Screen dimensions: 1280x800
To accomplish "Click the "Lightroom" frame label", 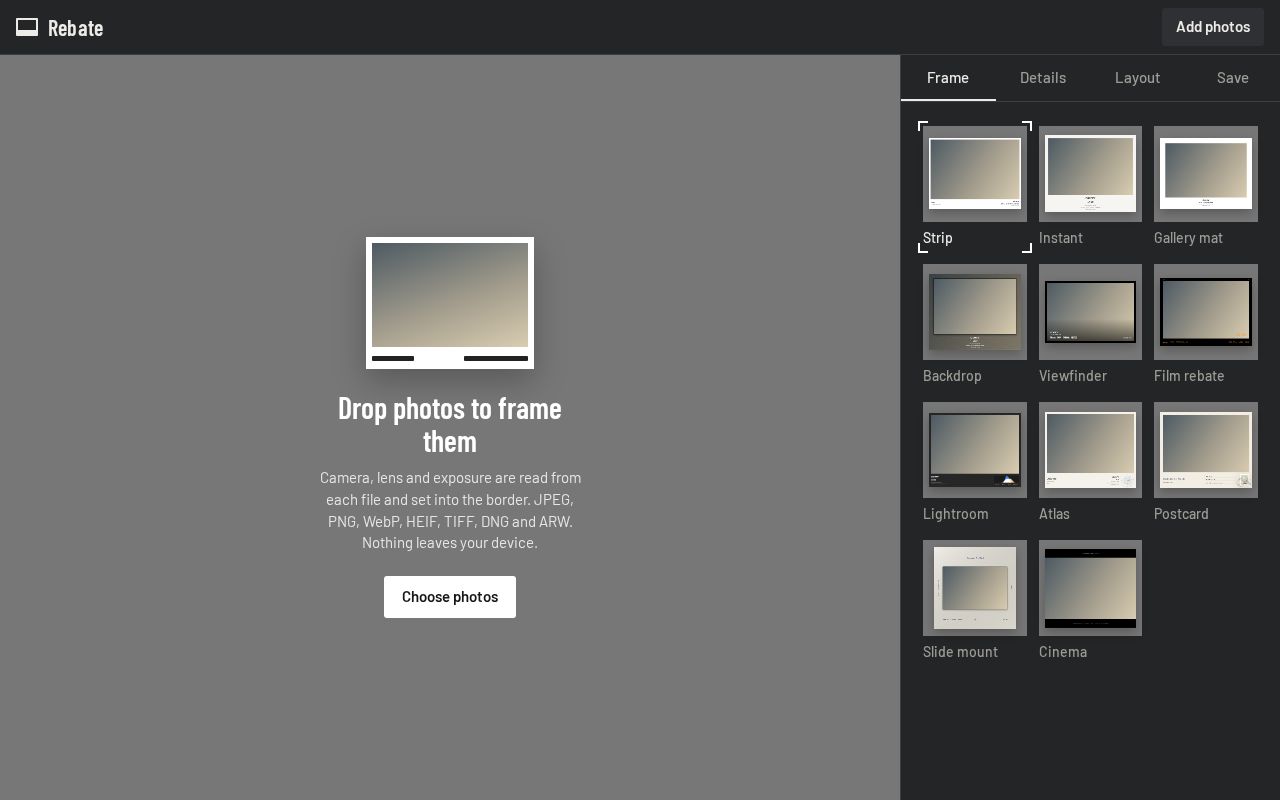I will pyautogui.click(x=956, y=514).
